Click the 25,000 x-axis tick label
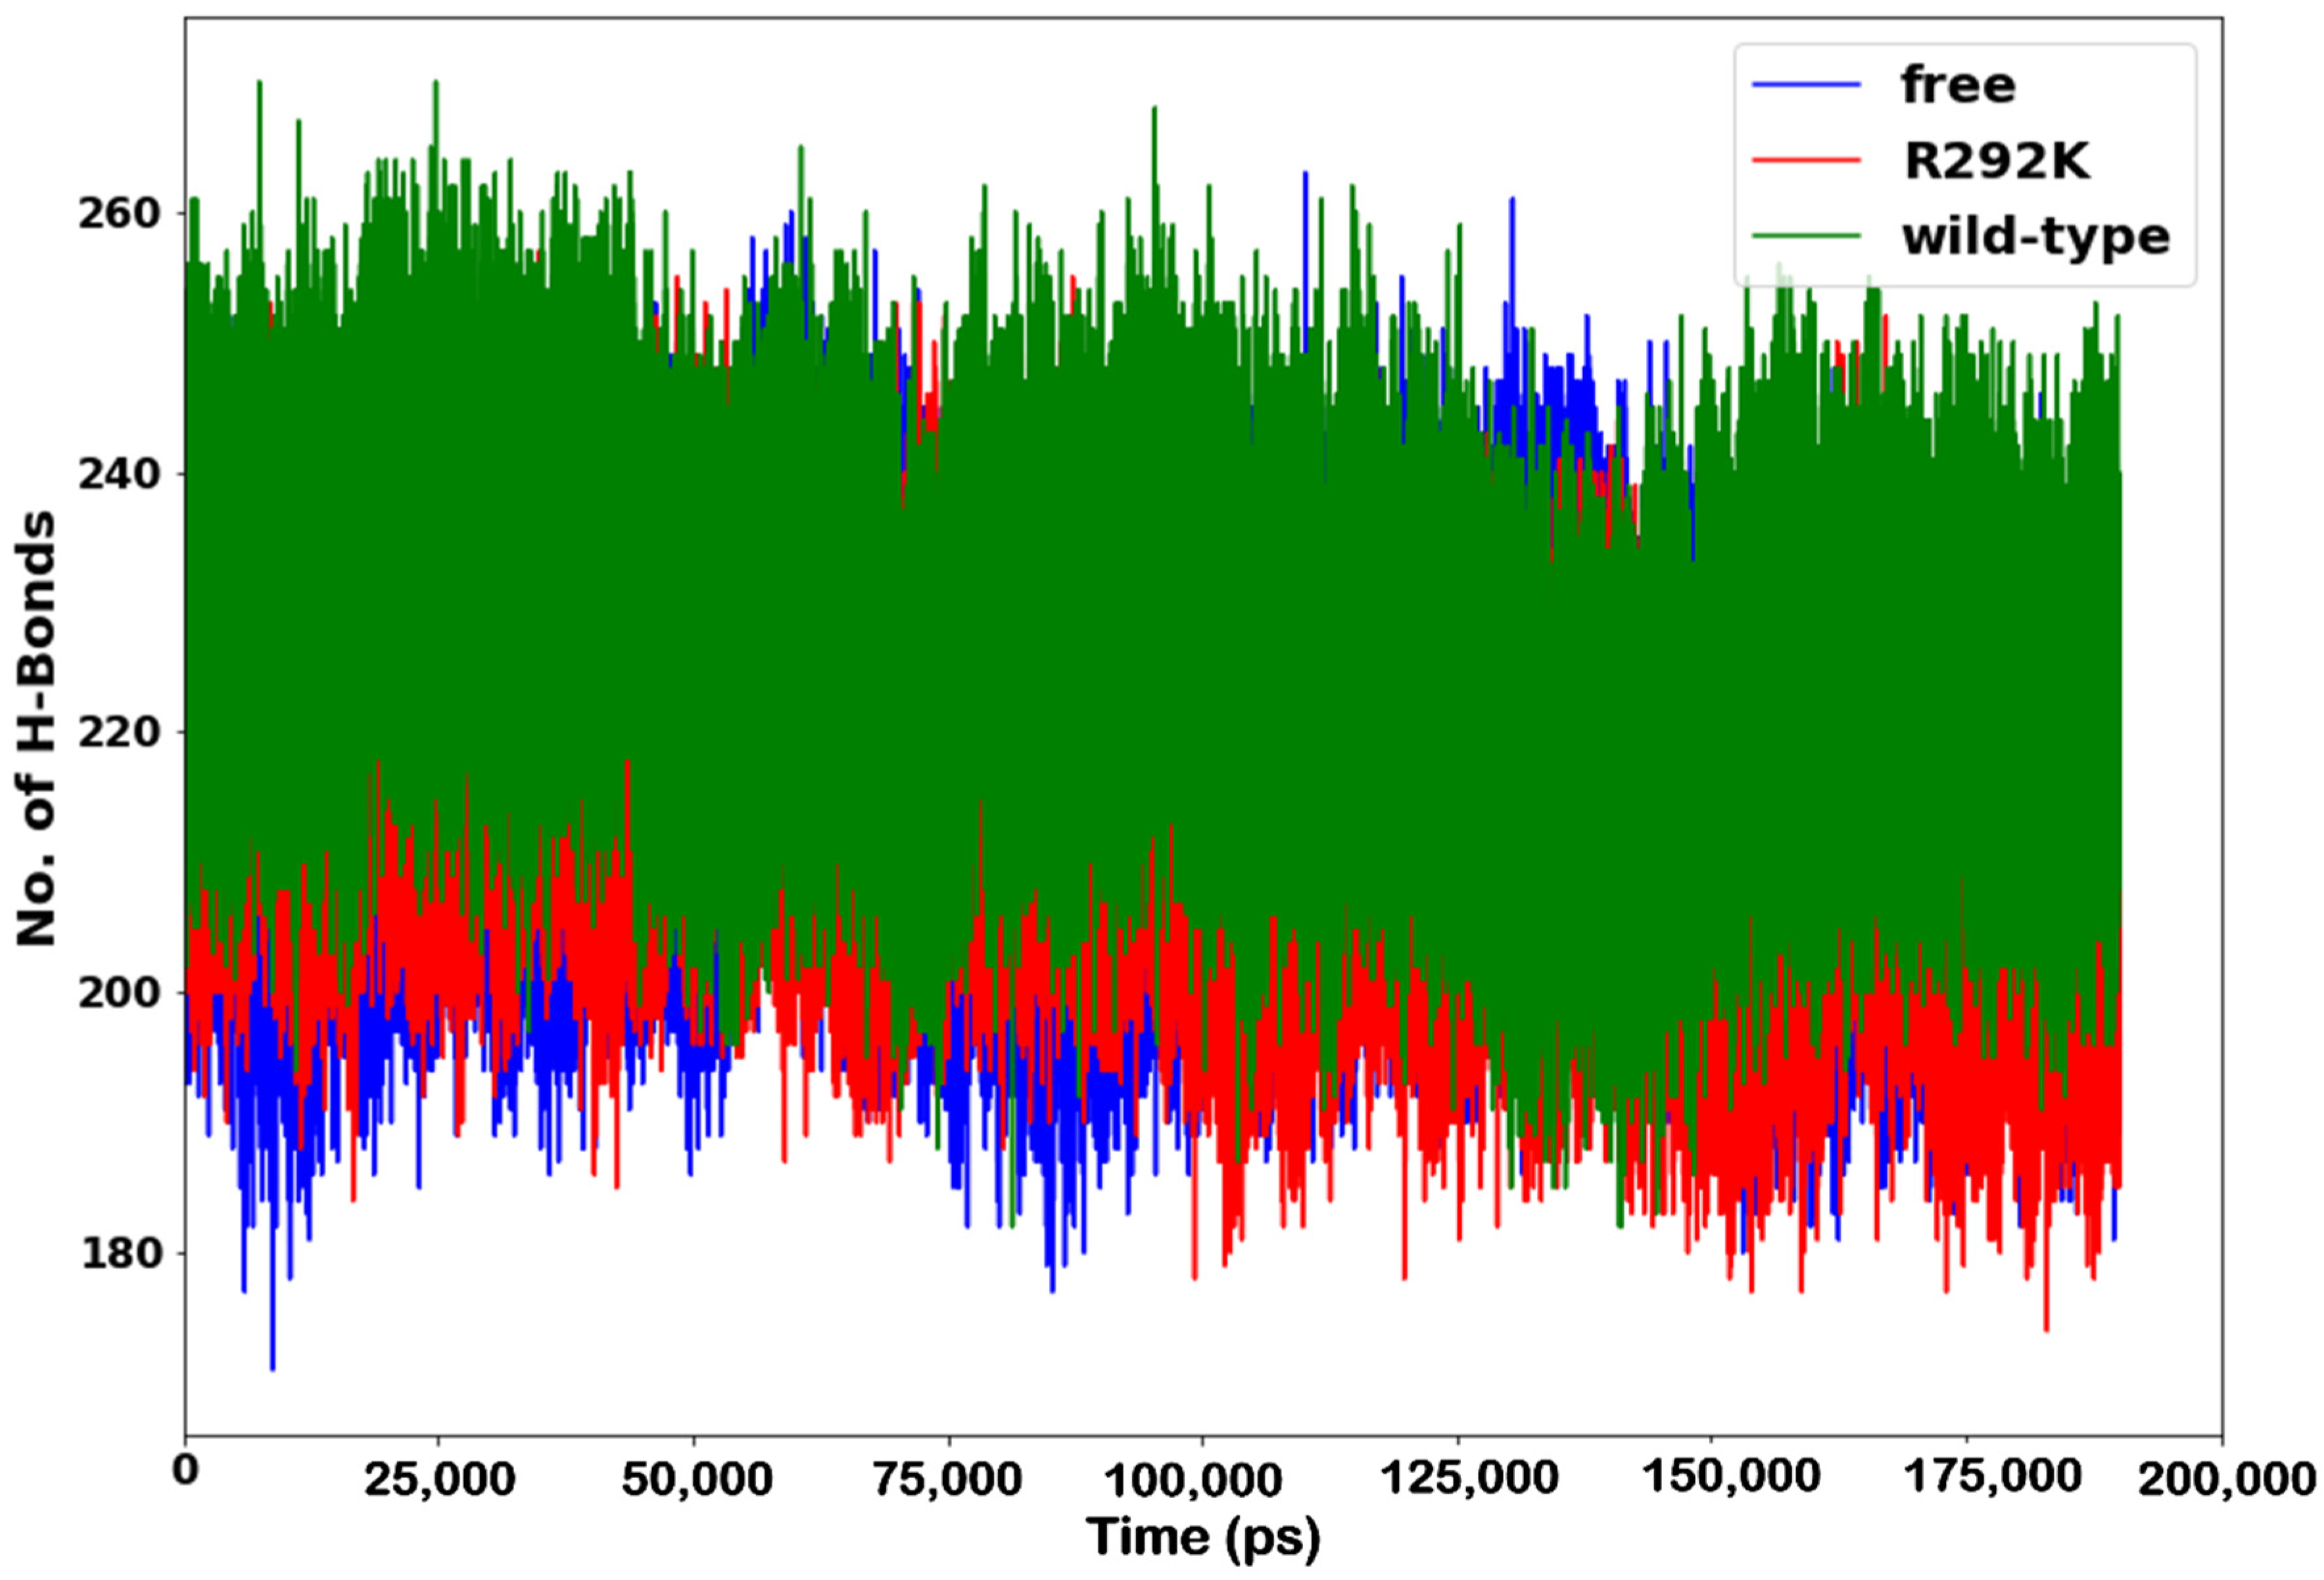 click(x=439, y=1479)
